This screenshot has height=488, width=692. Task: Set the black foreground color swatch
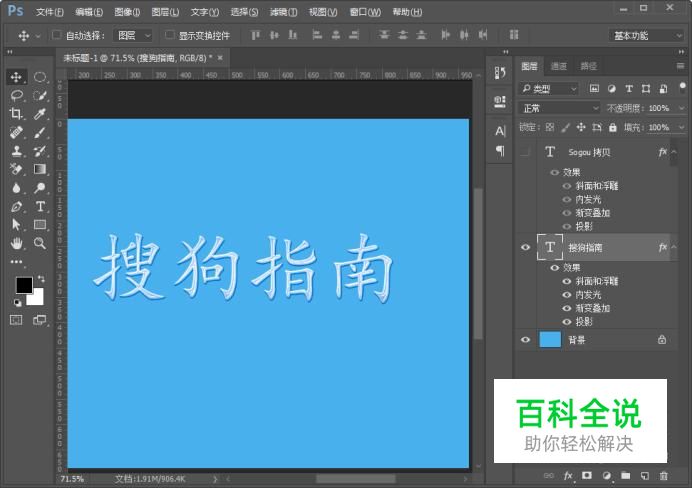23,285
